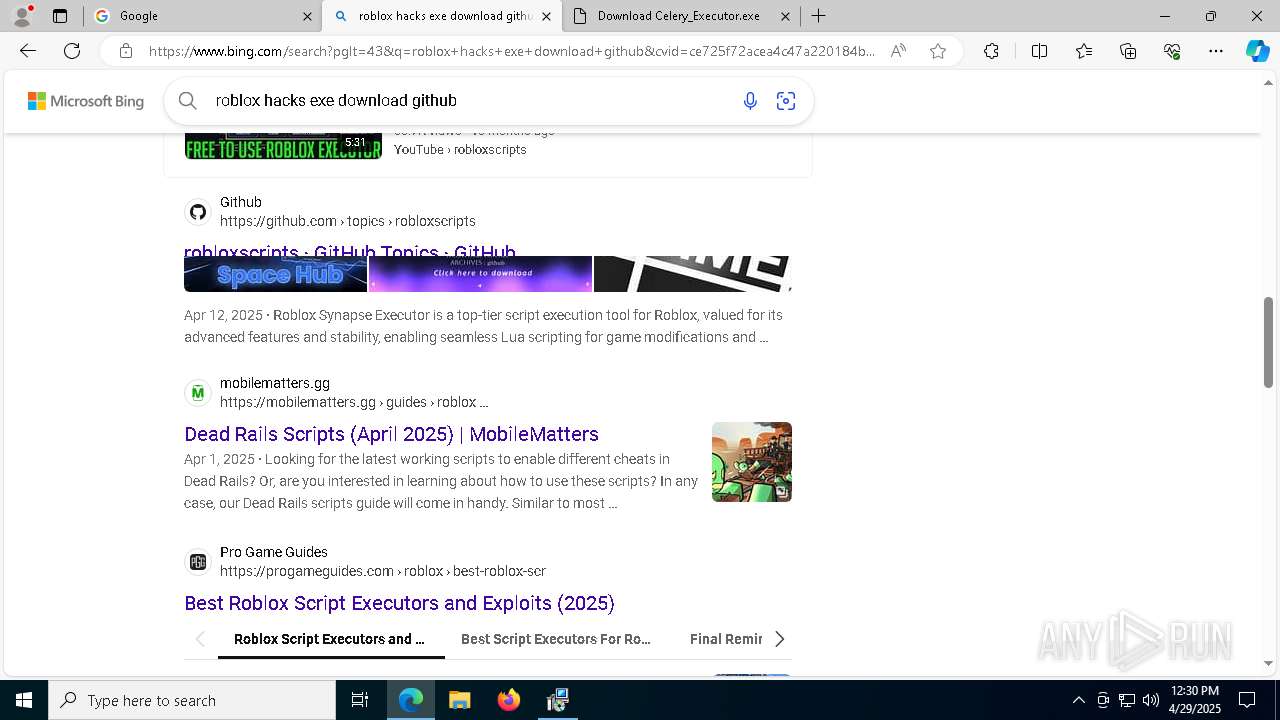Open the progameguides.com best-roblox-scr URL
Viewport: 1280px width, 720px height.
point(383,571)
